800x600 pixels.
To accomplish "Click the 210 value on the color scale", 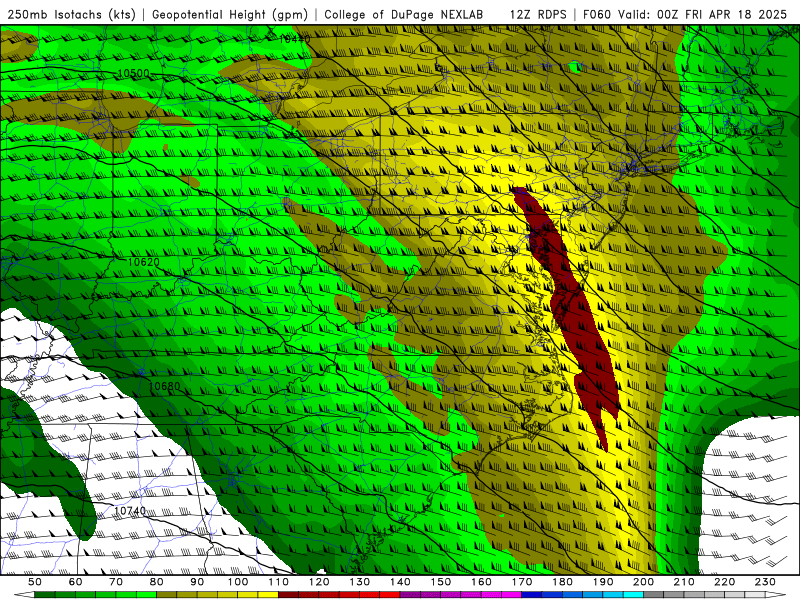I will tap(685, 582).
